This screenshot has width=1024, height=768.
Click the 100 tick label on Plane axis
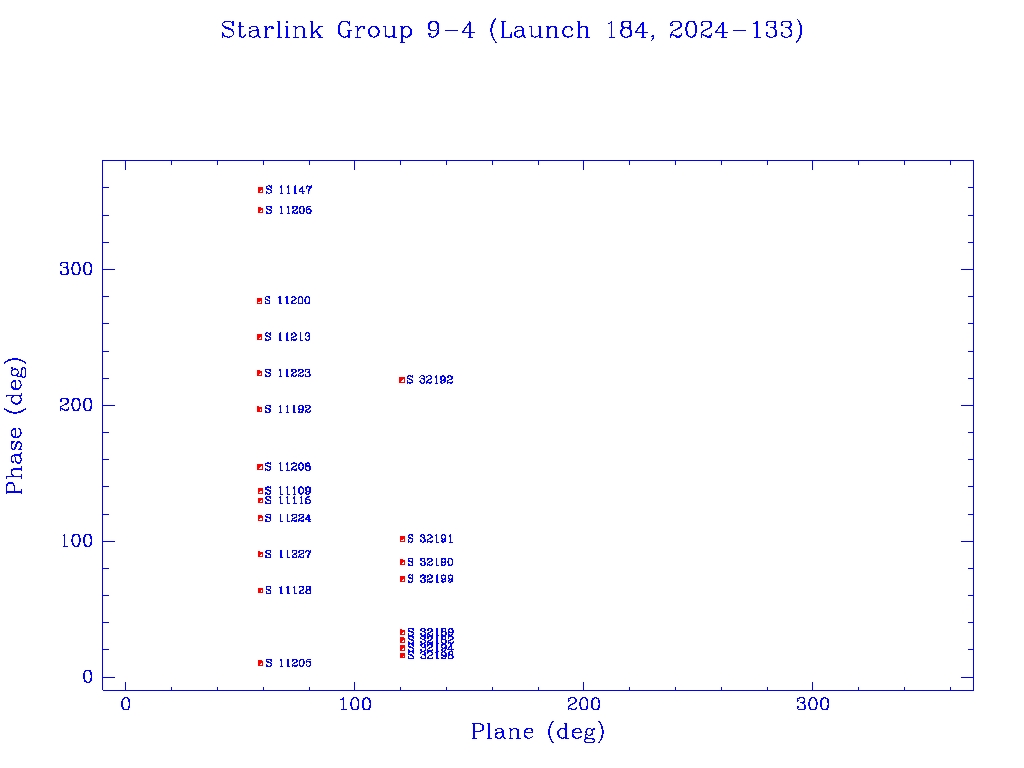tap(355, 704)
